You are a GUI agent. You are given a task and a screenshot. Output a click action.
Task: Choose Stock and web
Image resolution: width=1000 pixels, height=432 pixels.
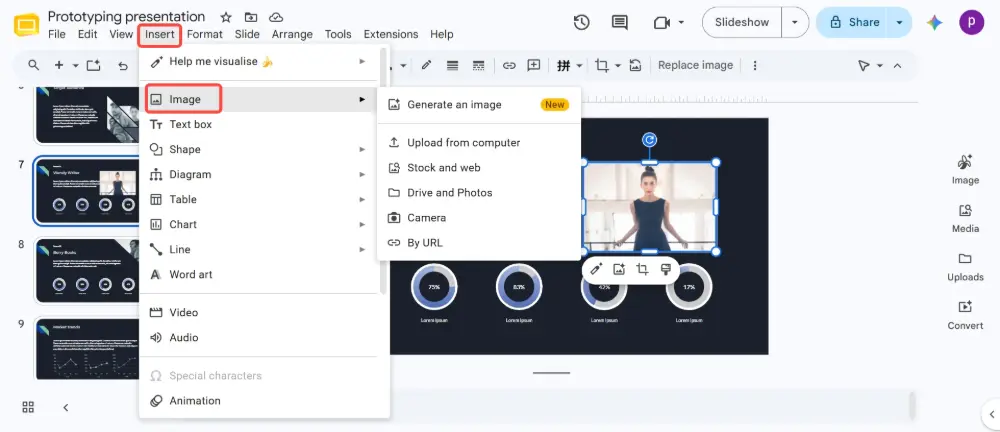[x=479, y=167]
